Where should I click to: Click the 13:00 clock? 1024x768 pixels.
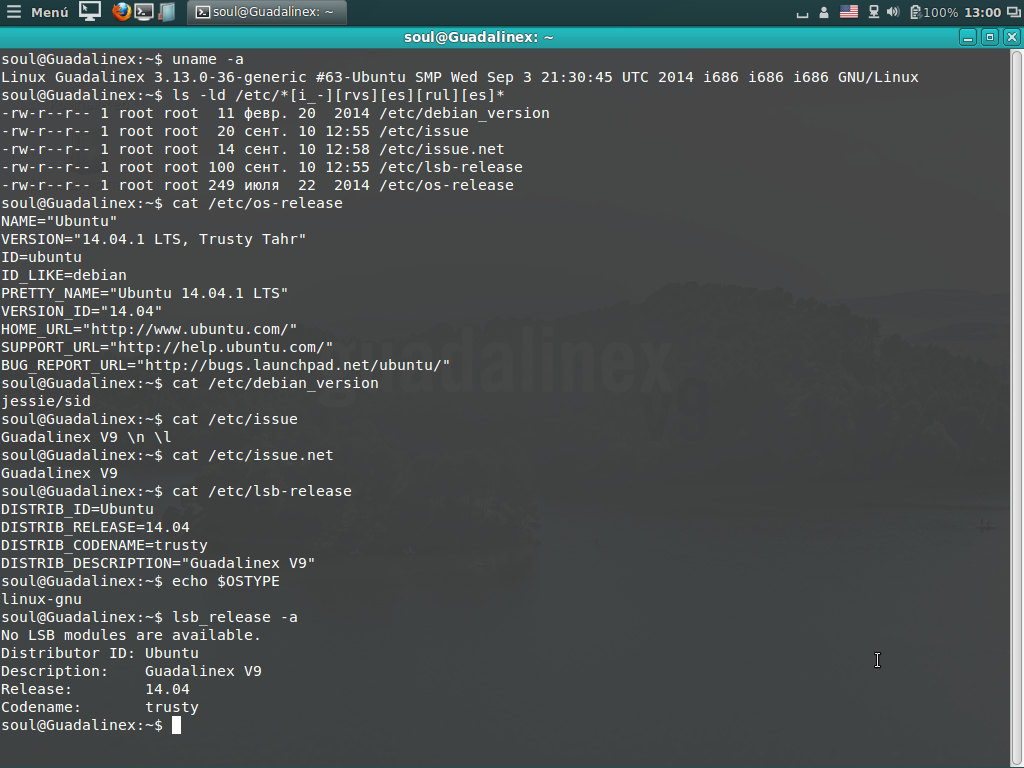click(982, 12)
